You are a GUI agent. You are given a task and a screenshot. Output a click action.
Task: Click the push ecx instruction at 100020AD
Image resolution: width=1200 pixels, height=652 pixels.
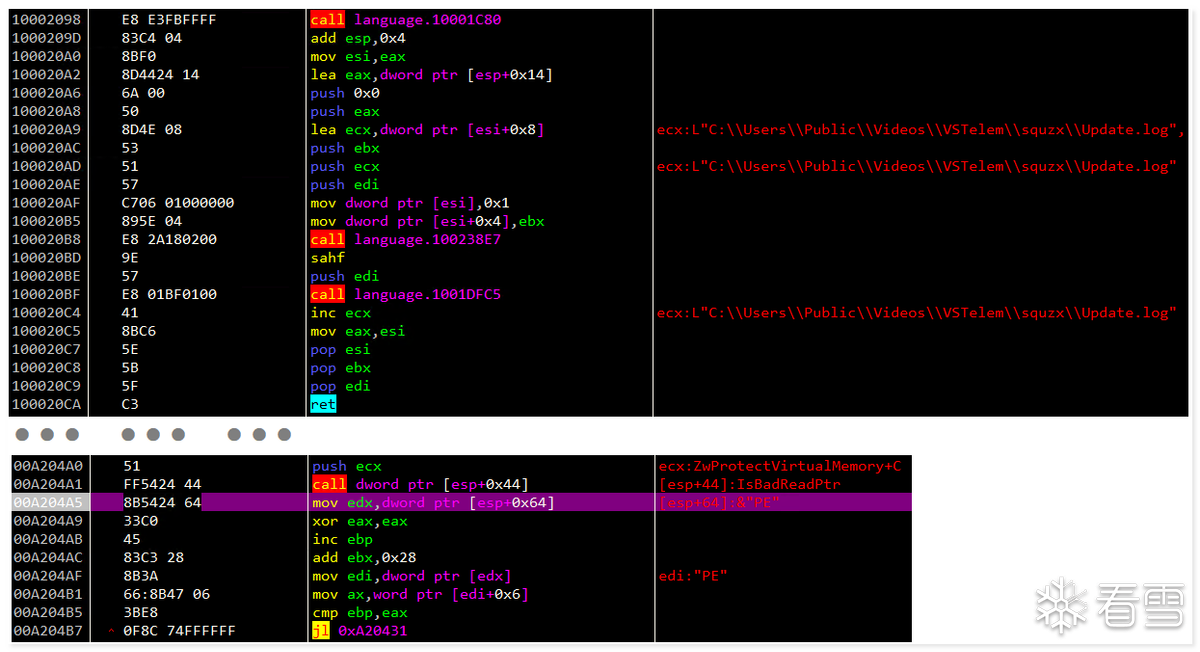(x=344, y=166)
